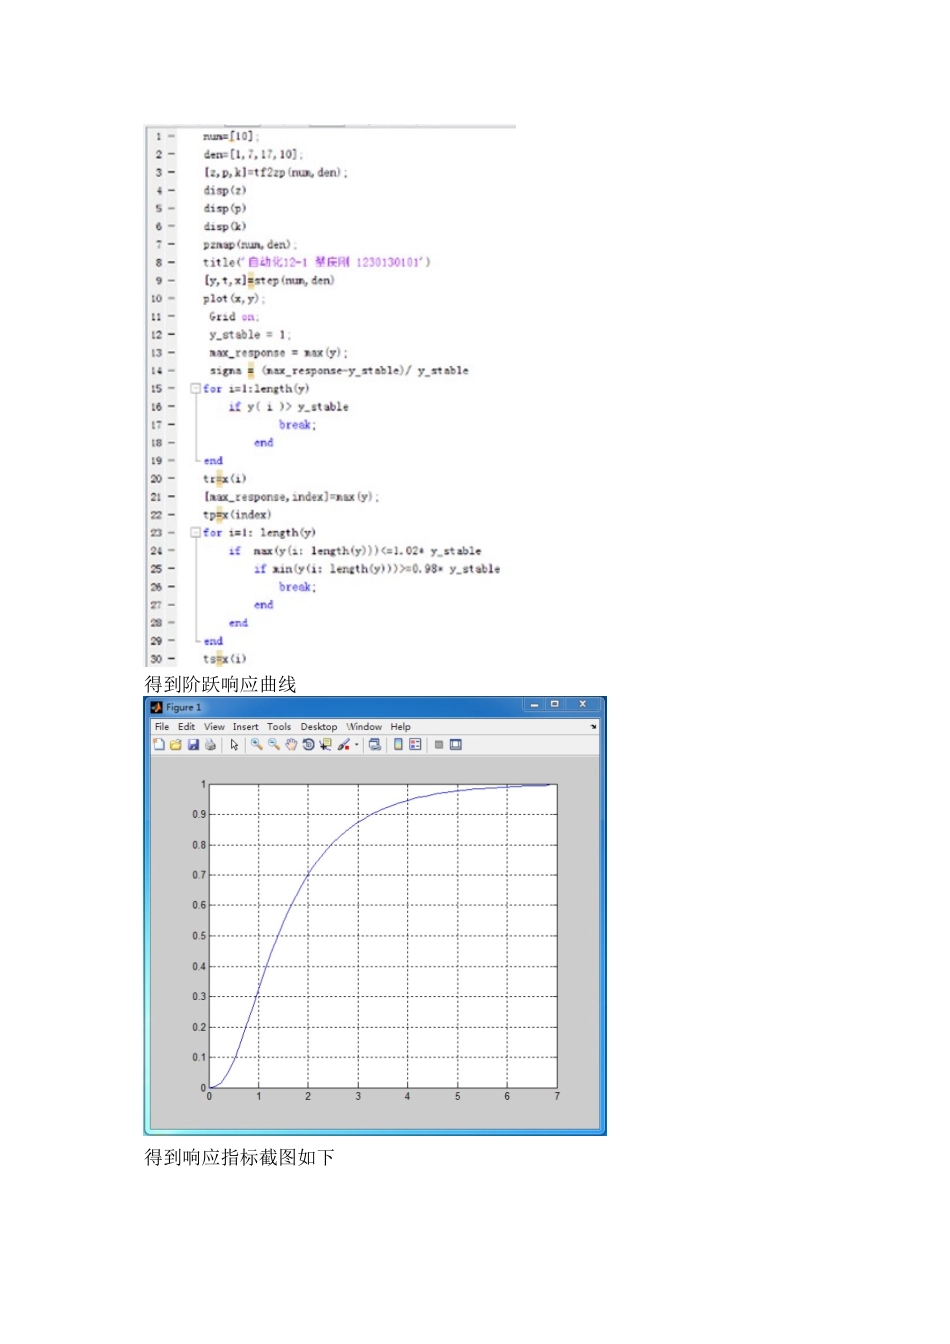Toggle the Insert Colorbar button
950x1344 pixels.
point(398,744)
